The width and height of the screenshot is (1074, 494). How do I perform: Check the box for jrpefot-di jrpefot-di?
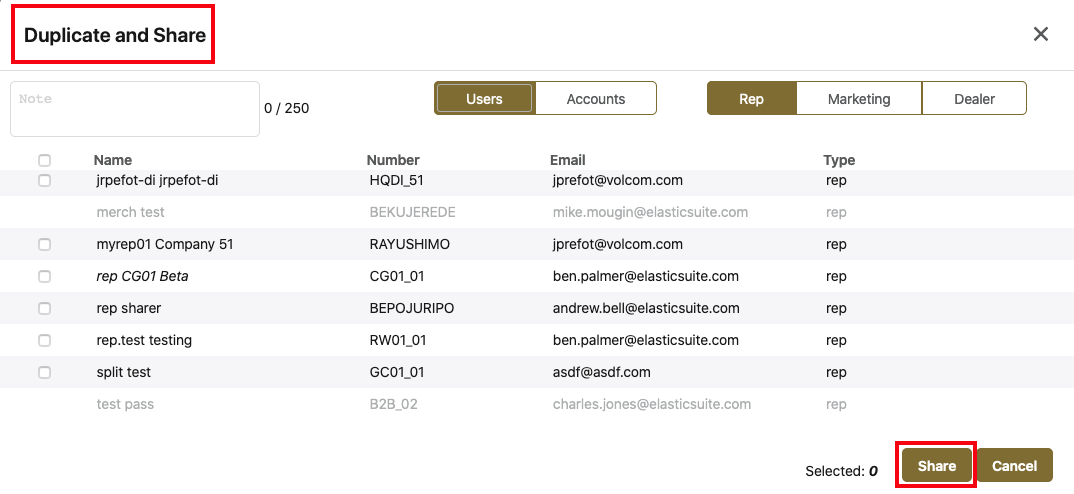click(44, 181)
